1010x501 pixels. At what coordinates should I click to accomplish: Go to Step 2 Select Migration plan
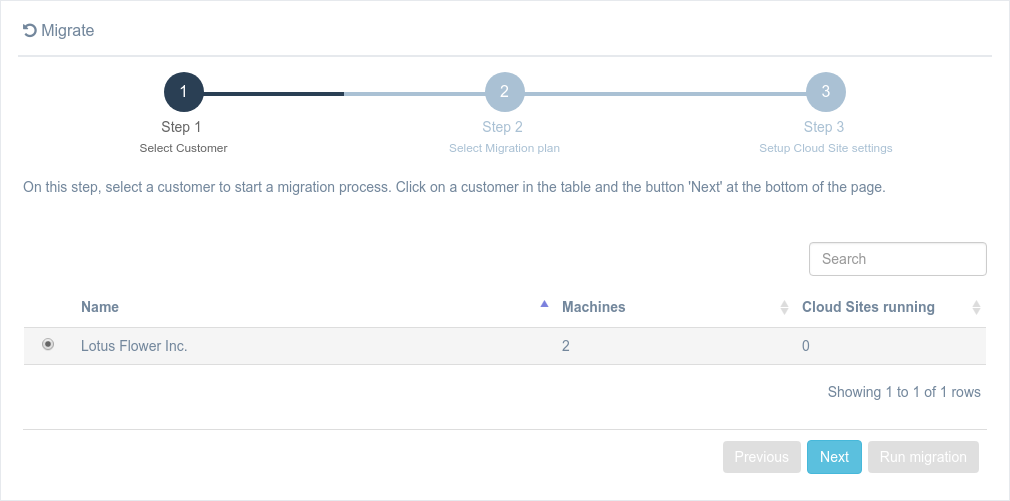504,137
